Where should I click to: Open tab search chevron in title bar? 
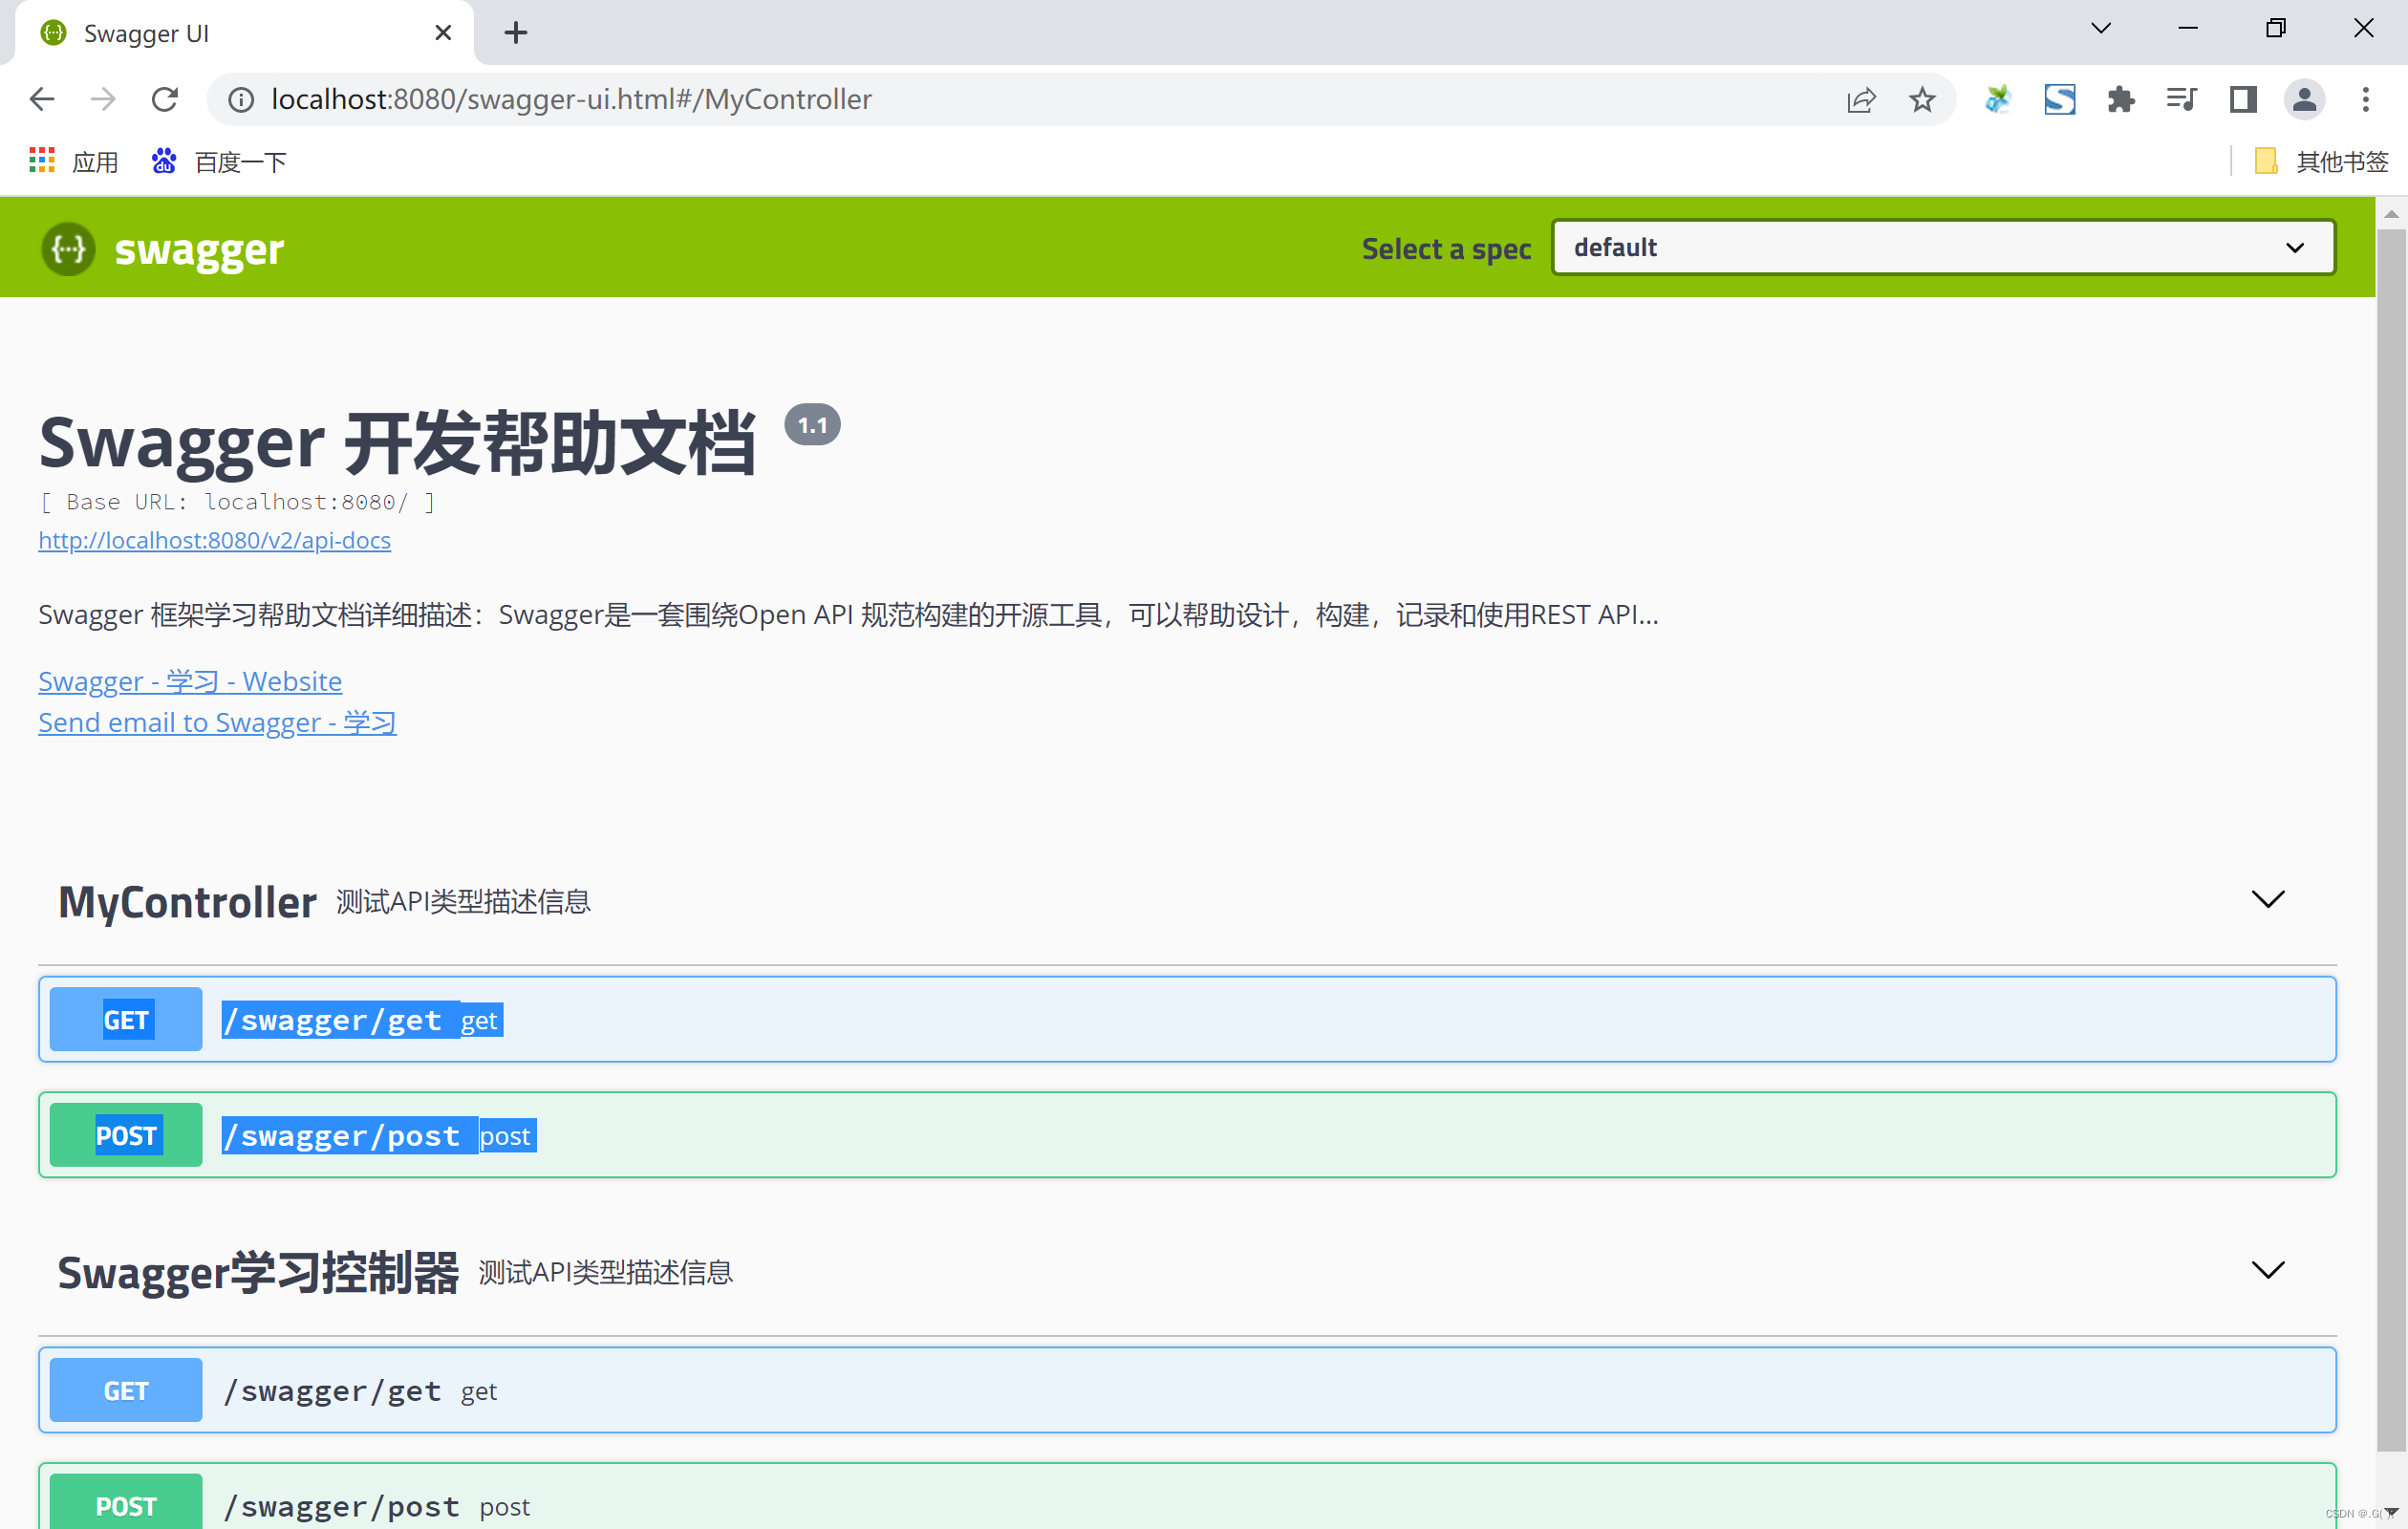coord(2101,28)
